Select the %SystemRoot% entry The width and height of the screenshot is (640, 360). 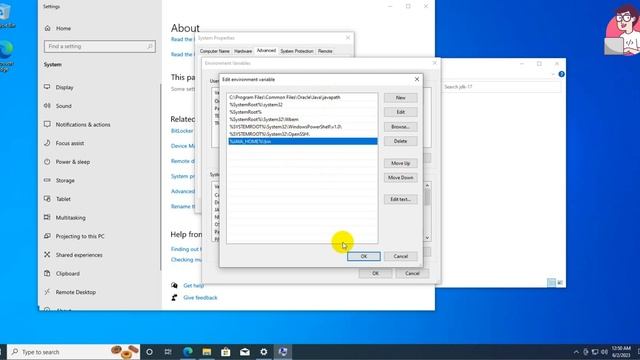pyautogui.click(x=302, y=112)
